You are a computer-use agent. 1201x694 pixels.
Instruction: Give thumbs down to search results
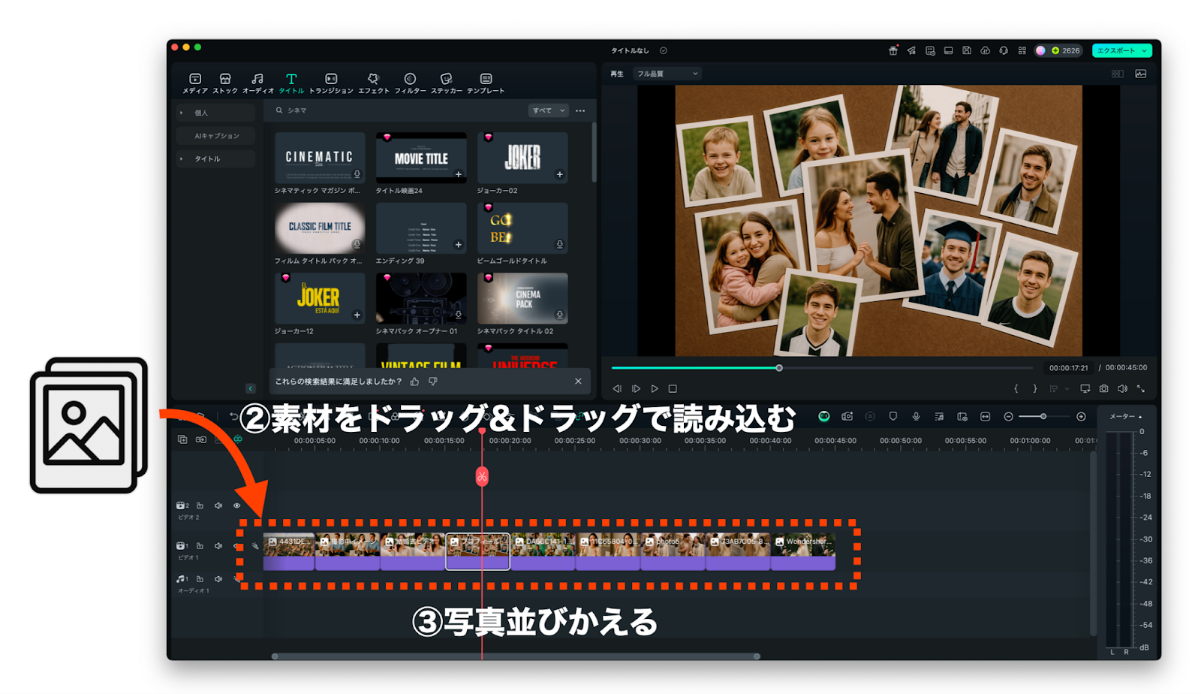tap(433, 381)
